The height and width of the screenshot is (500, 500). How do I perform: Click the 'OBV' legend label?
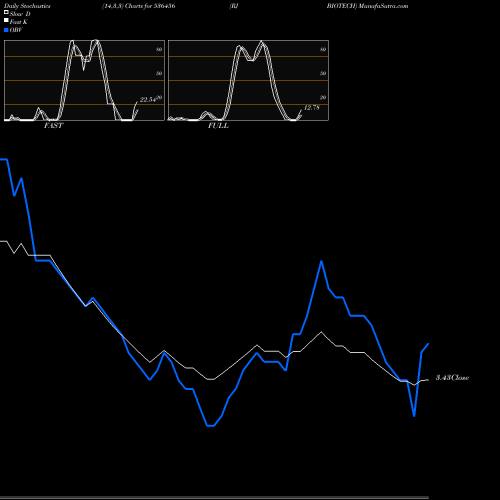click(16, 30)
